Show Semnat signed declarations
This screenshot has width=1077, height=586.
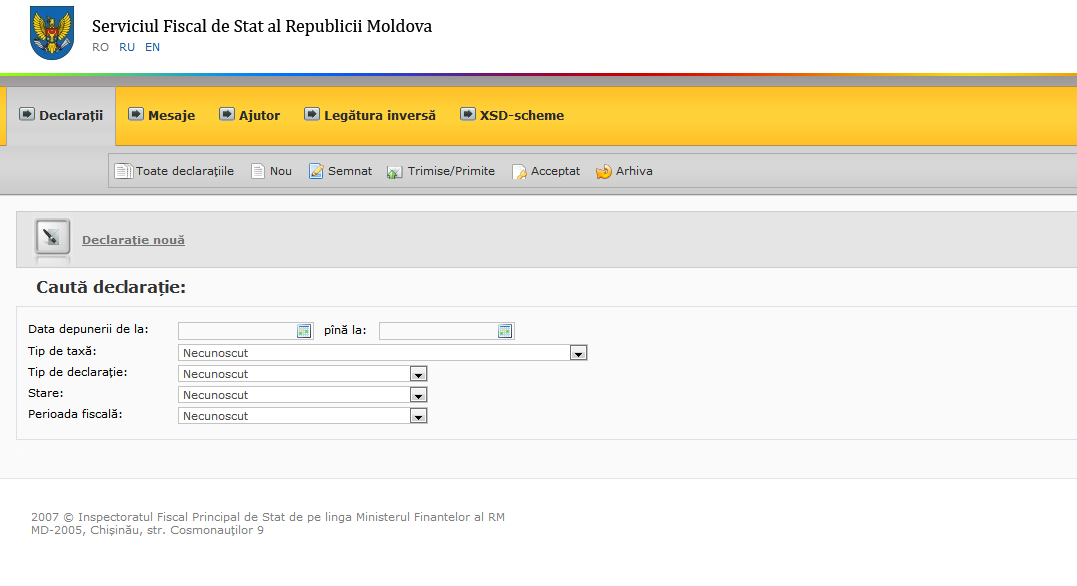[340, 171]
